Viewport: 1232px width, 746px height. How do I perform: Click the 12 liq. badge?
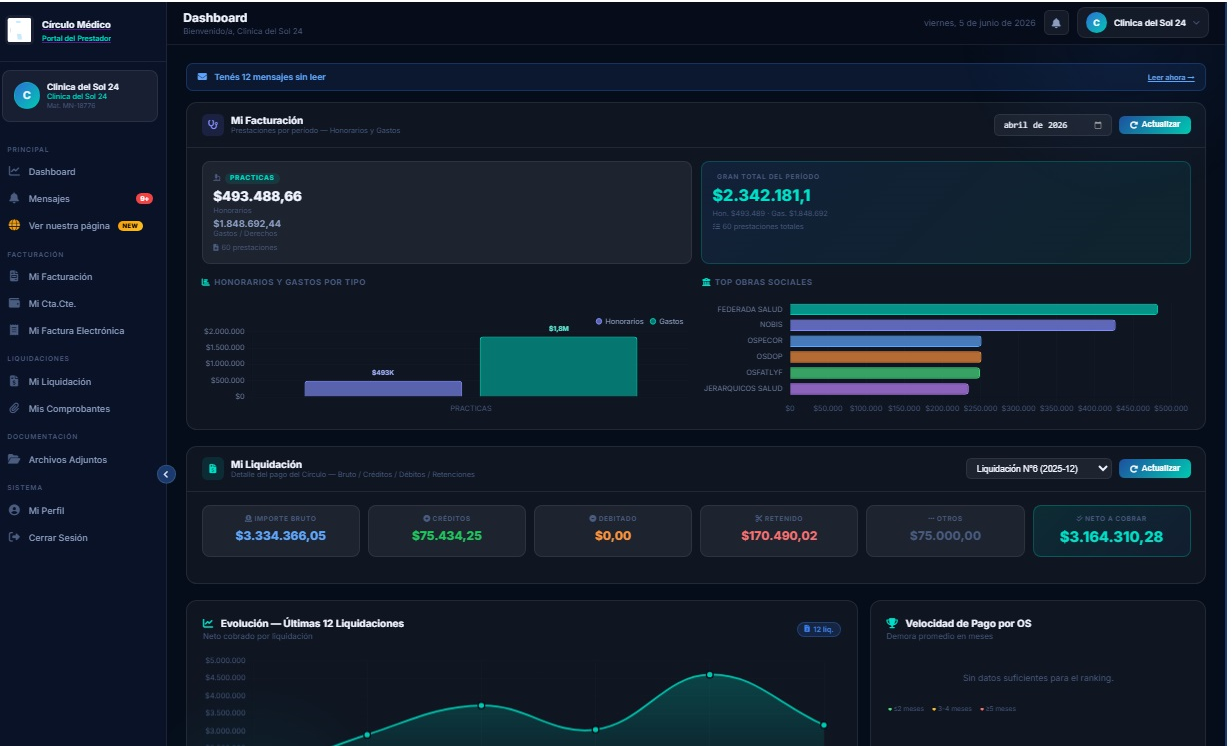click(x=819, y=629)
